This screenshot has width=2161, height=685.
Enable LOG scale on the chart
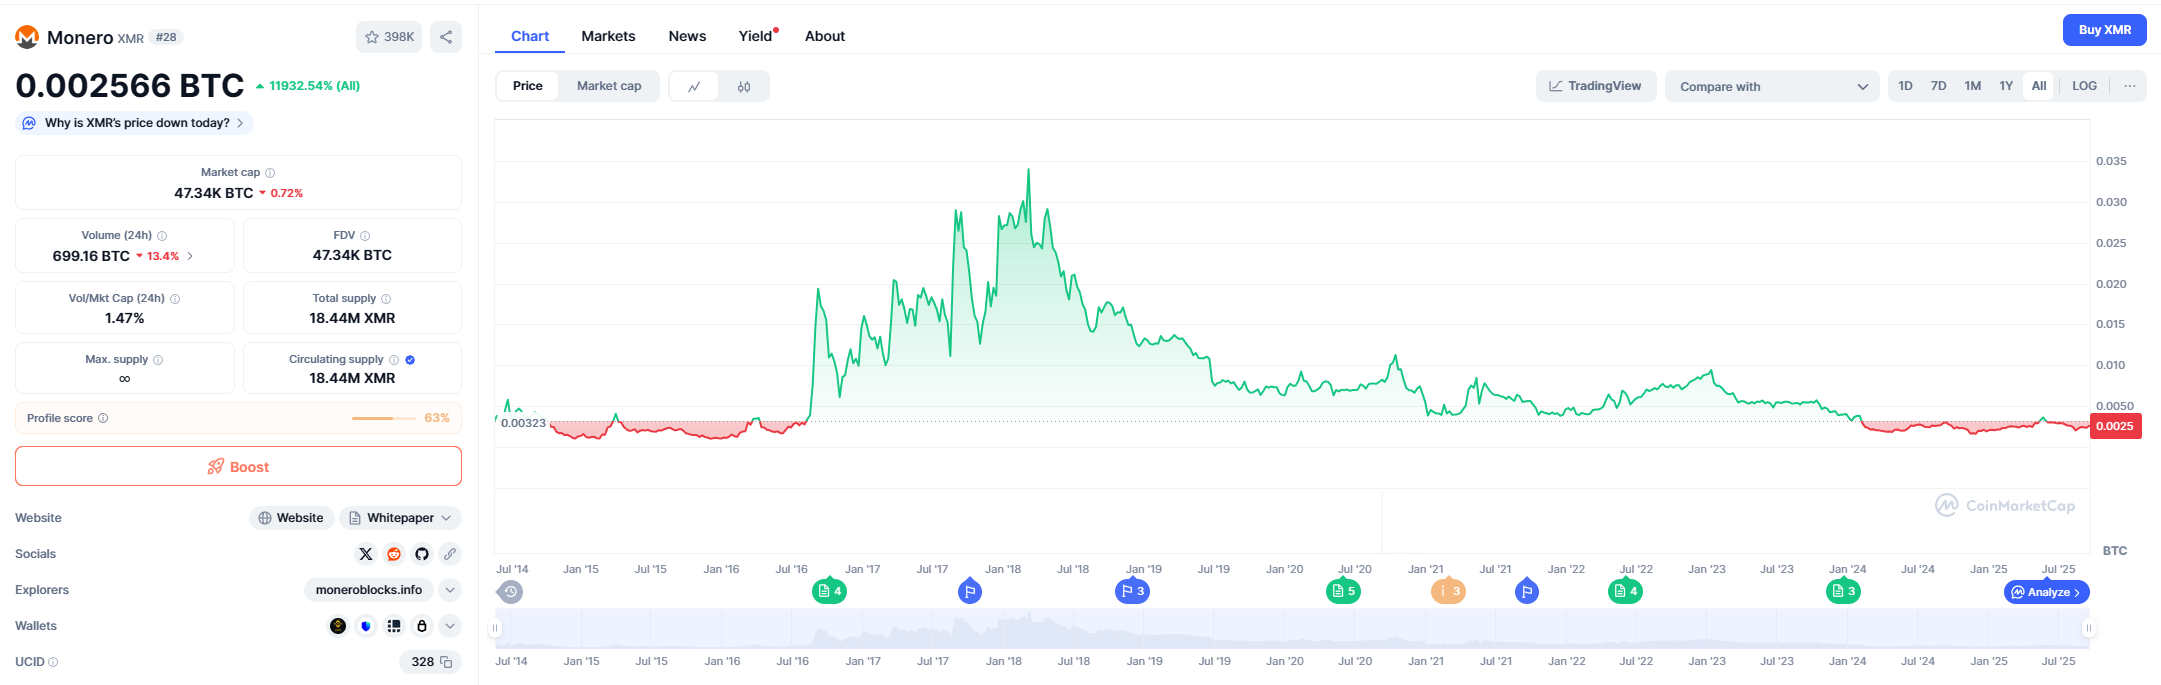tap(2084, 86)
